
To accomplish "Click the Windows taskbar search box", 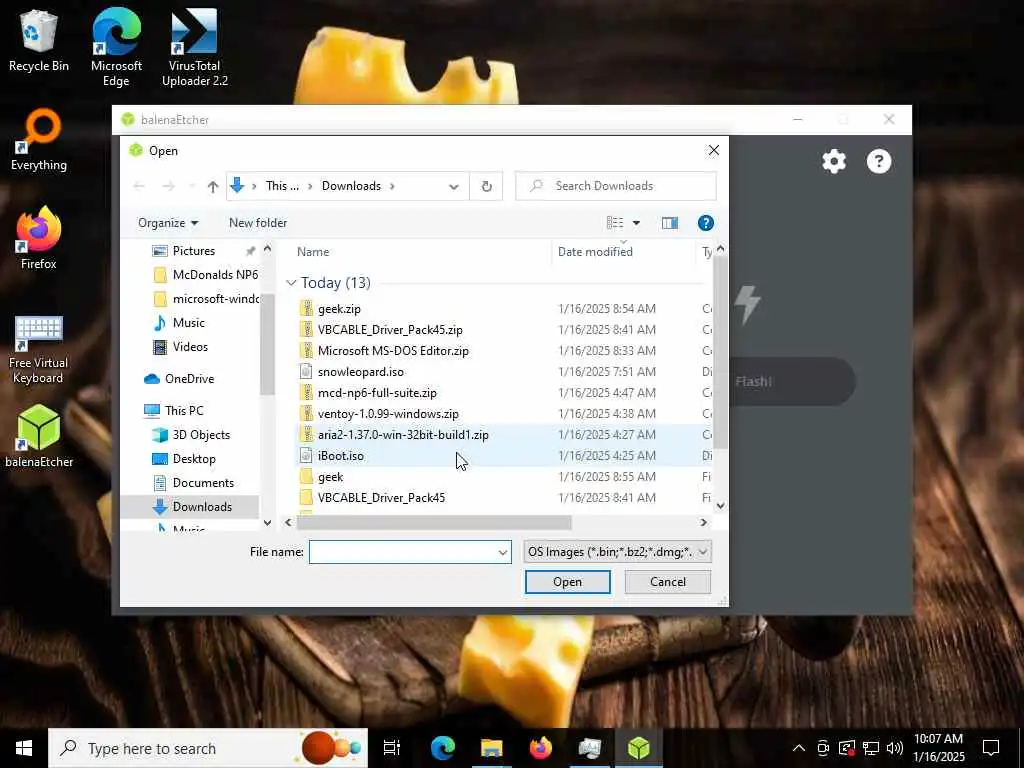I will 208,748.
